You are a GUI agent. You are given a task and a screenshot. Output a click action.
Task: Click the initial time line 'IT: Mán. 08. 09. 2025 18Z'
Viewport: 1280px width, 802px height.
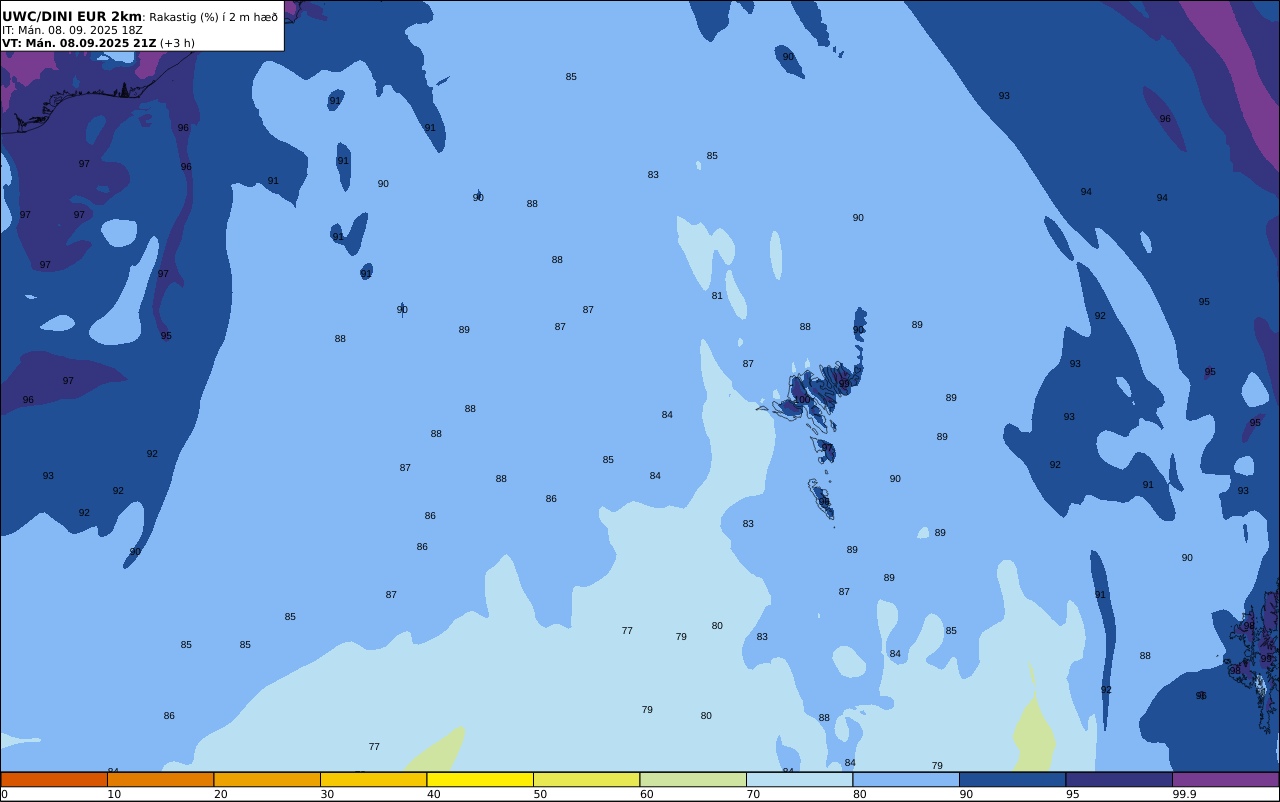[72, 30]
